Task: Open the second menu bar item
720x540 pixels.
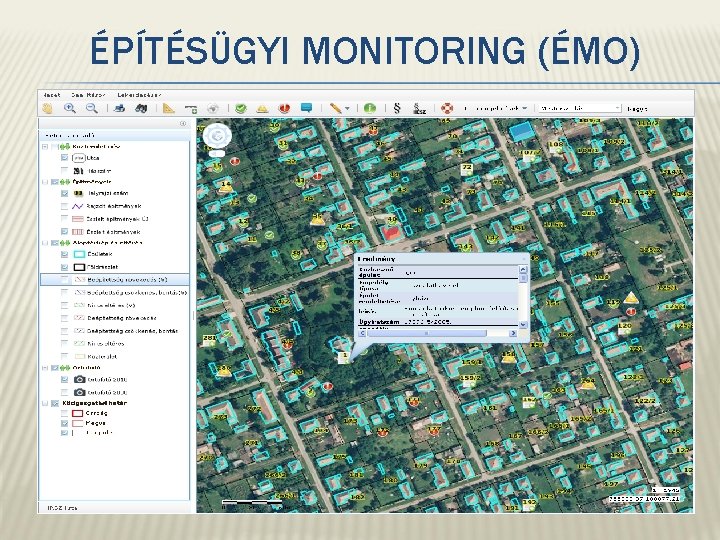Action: click(89, 95)
